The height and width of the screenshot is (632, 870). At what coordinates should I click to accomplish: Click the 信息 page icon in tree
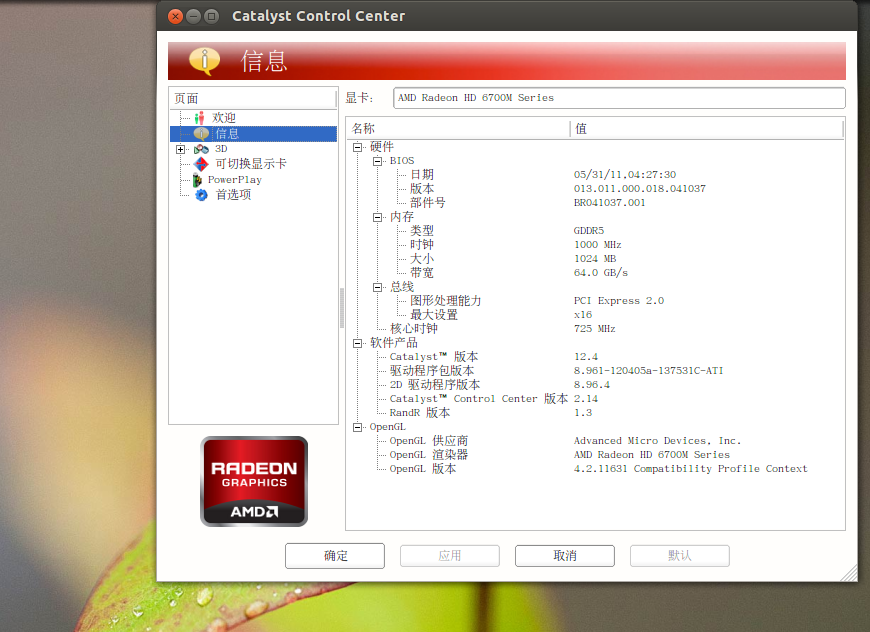click(201, 134)
